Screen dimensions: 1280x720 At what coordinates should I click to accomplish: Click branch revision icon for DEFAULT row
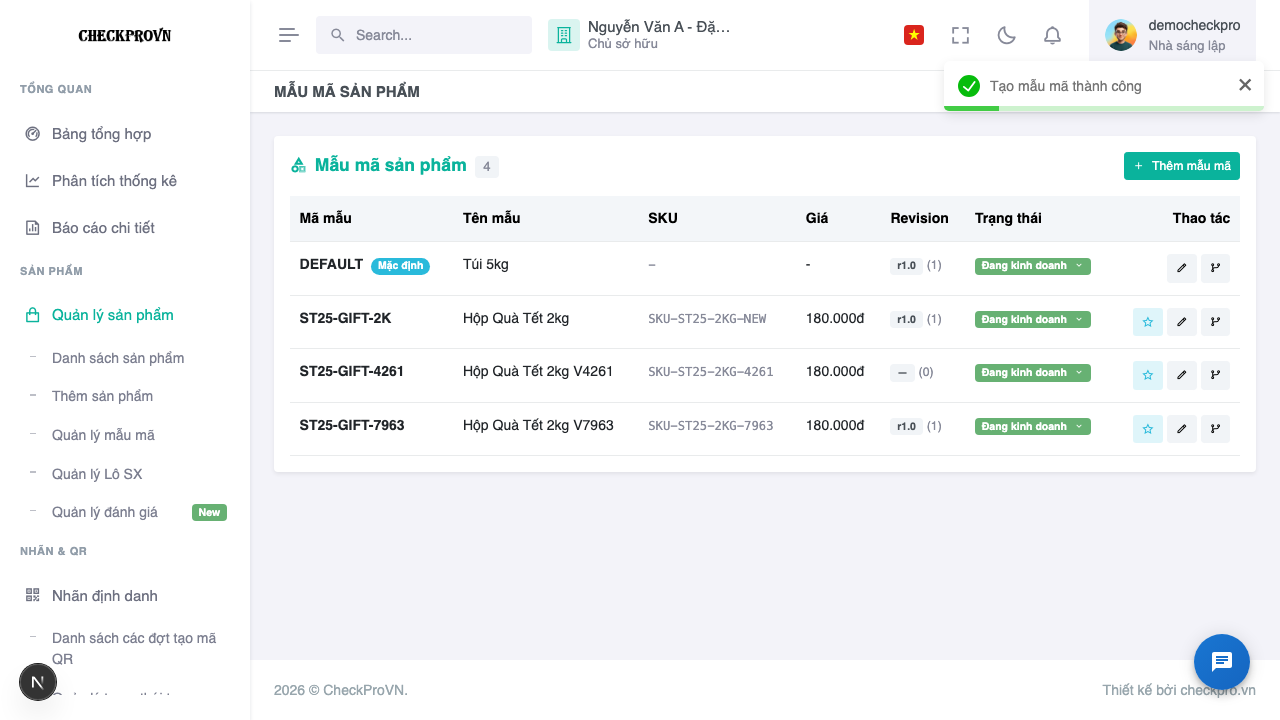(1215, 268)
